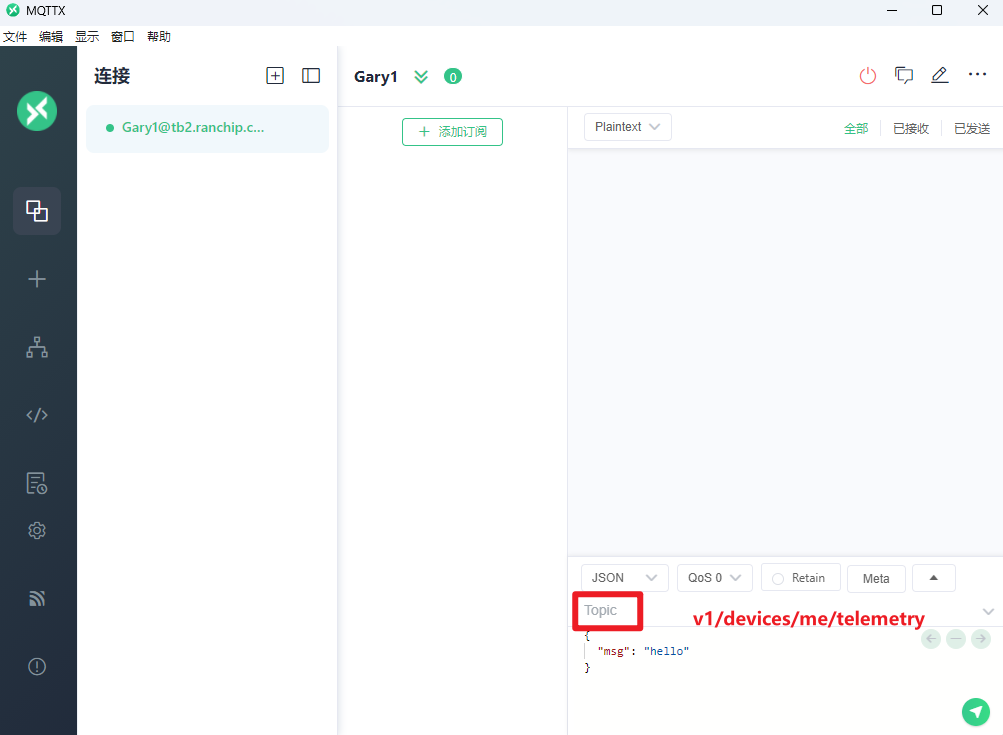Expand connection details with green double chevron
The width and height of the screenshot is (1003, 735).
click(421, 77)
